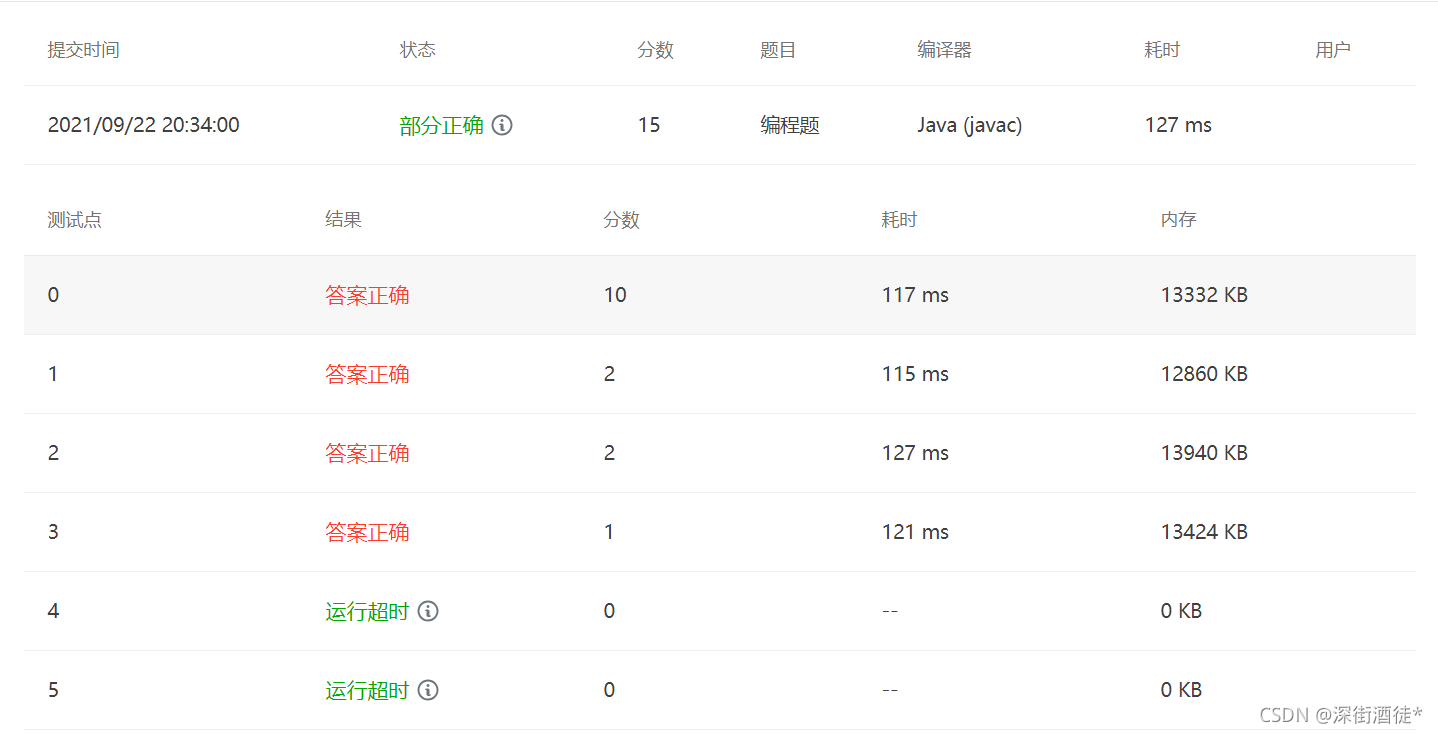Select the 状态 column header
Screen dimensions: 1438x733
coord(418,50)
